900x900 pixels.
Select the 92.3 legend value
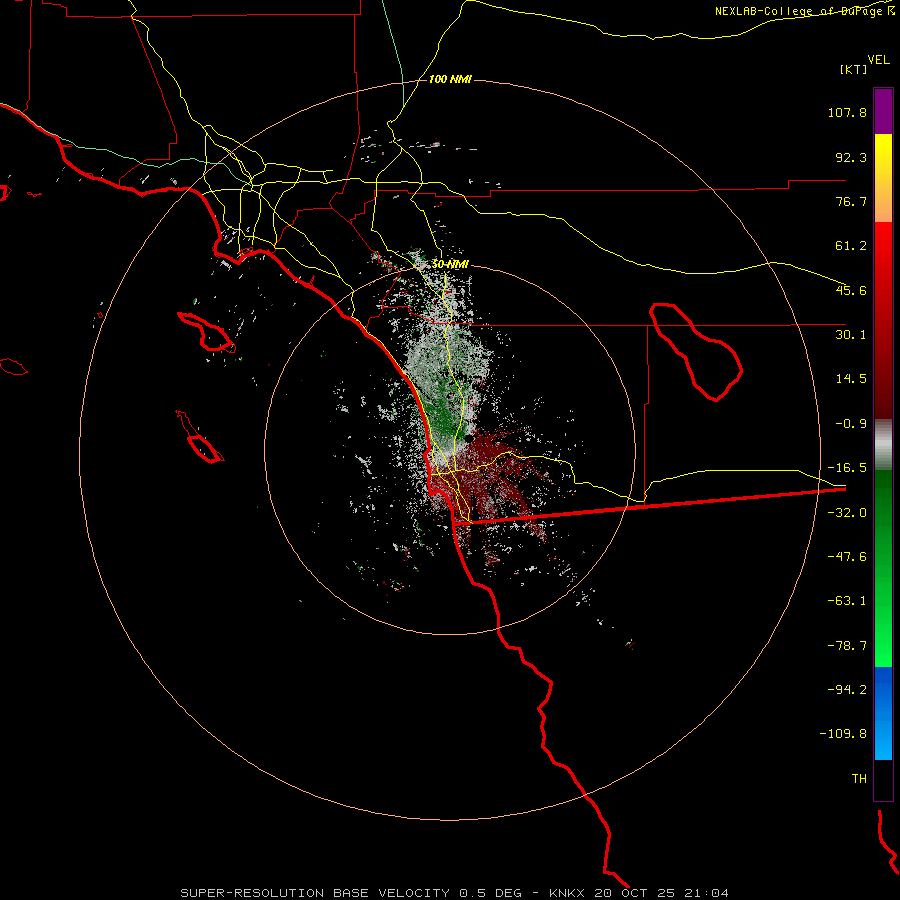(851, 157)
